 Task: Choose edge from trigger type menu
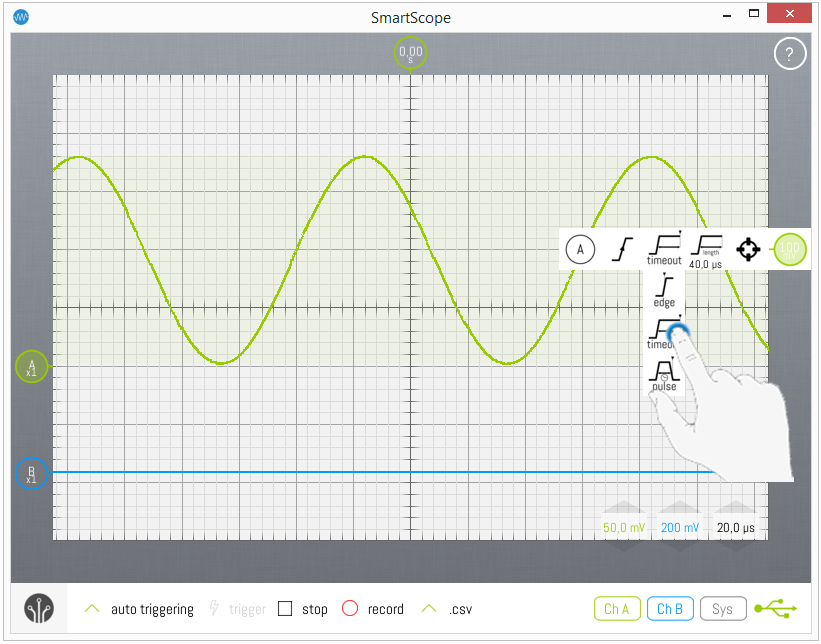click(664, 290)
